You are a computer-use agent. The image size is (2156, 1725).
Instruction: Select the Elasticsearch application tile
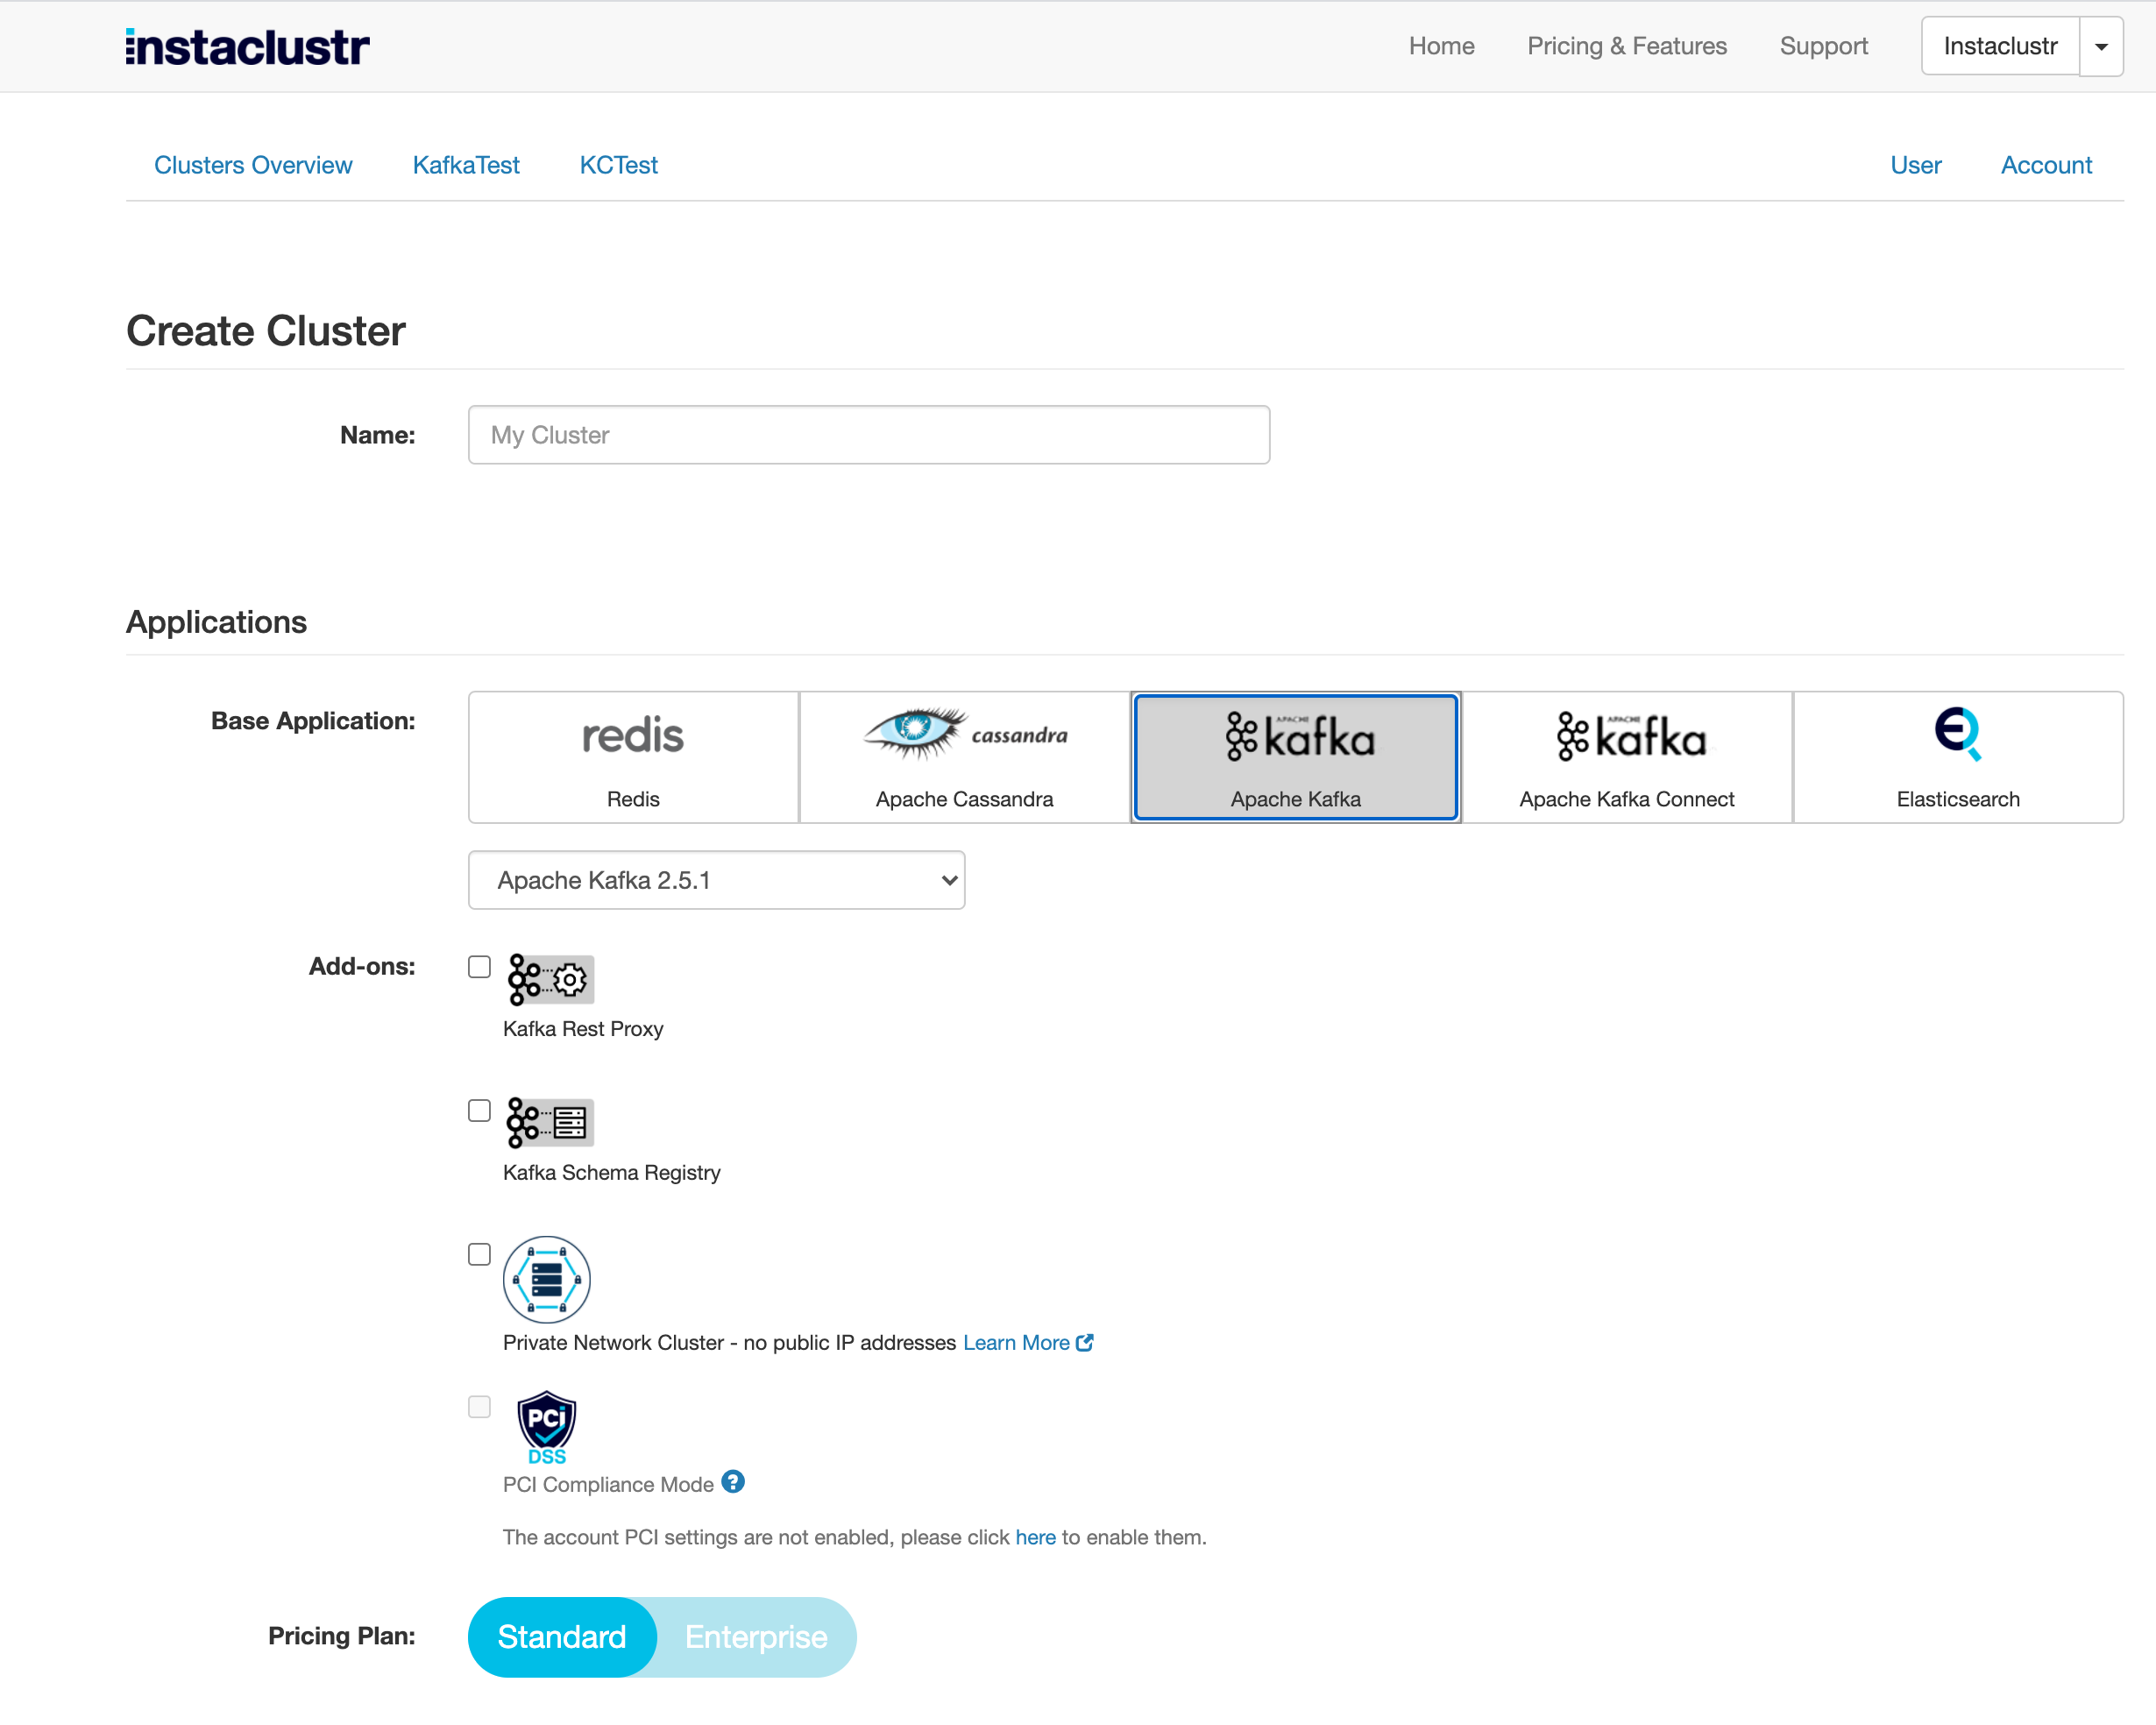[1957, 757]
